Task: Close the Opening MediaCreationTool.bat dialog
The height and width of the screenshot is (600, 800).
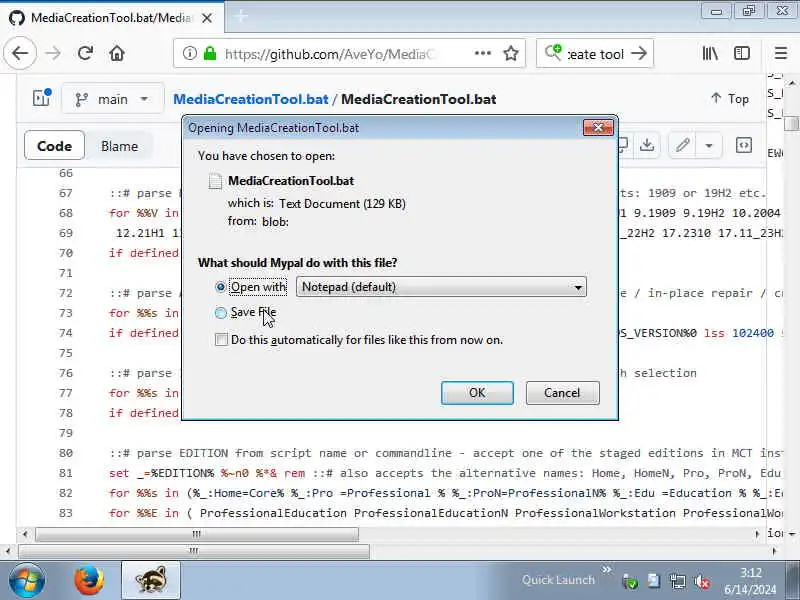Action: click(598, 127)
